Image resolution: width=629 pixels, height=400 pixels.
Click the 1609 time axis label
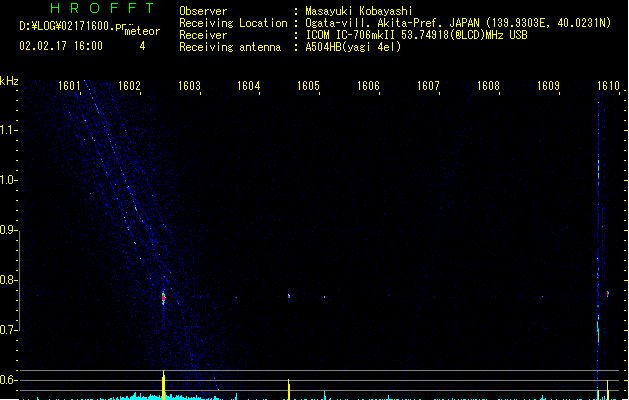point(548,86)
